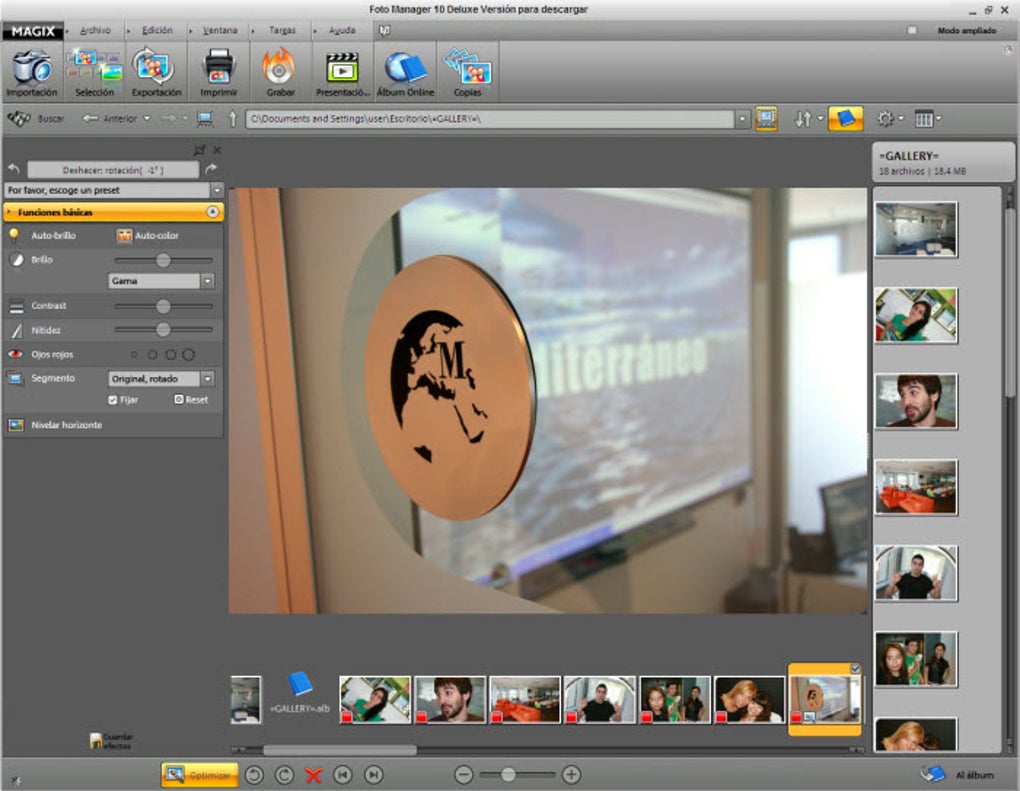Image resolution: width=1020 pixels, height=791 pixels.
Task: Click the MAGIX logo menu
Action: (33, 31)
